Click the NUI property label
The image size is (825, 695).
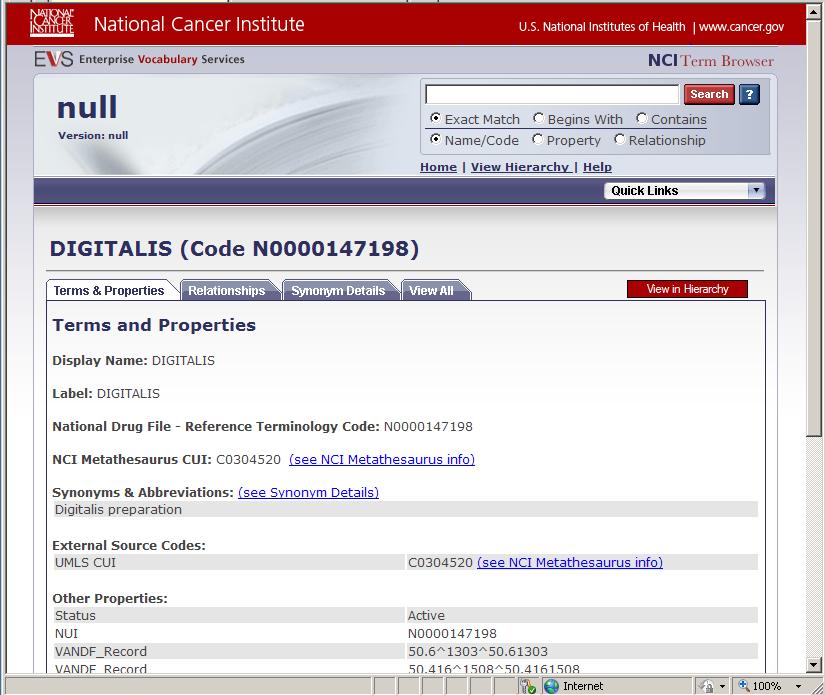[66, 633]
